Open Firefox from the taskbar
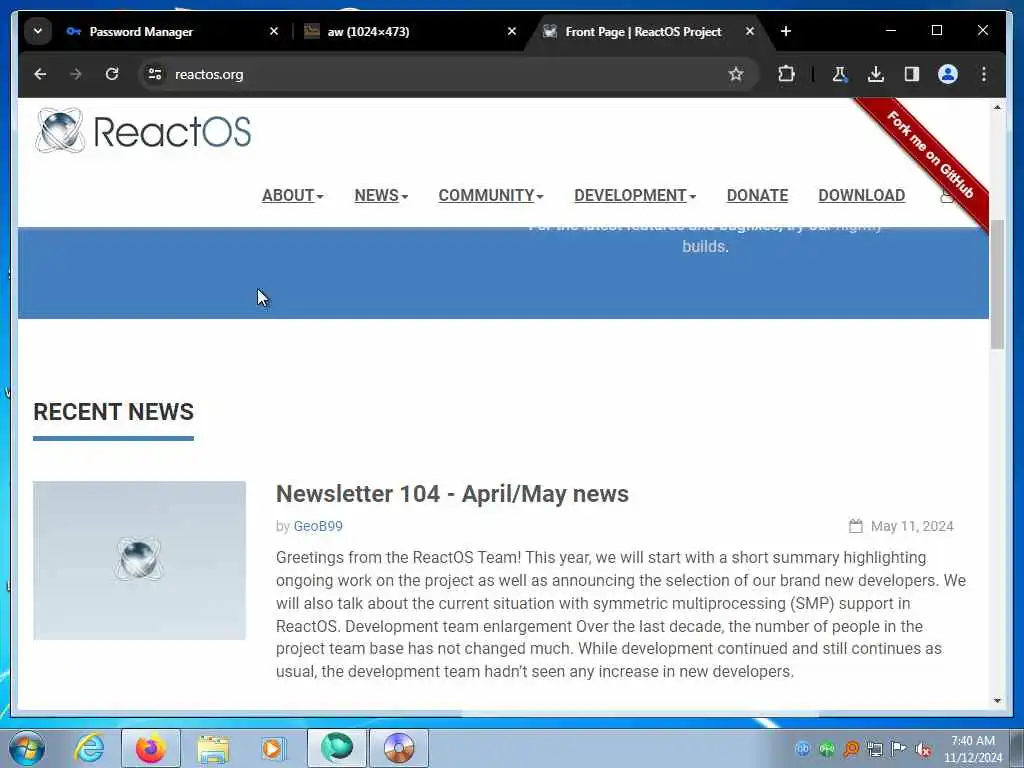 coord(151,748)
